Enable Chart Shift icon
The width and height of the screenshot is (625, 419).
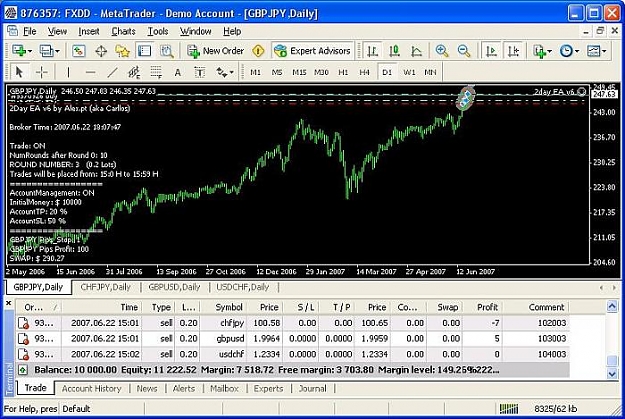[x=513, y=51]
